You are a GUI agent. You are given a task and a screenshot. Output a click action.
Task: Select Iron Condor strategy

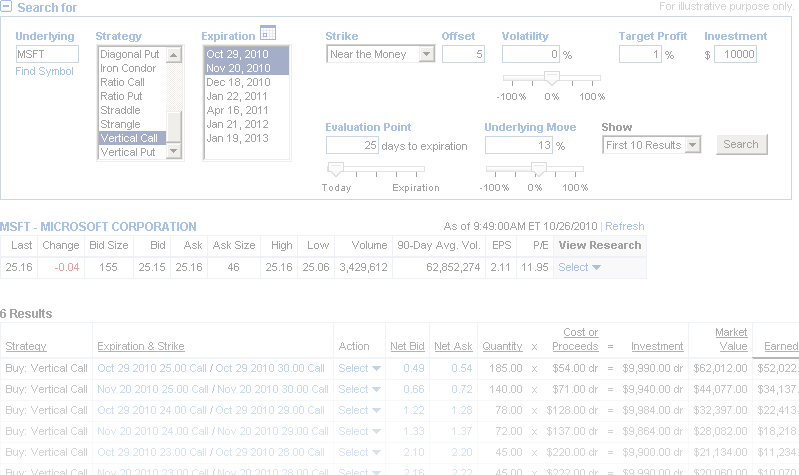tap(130, 68)
